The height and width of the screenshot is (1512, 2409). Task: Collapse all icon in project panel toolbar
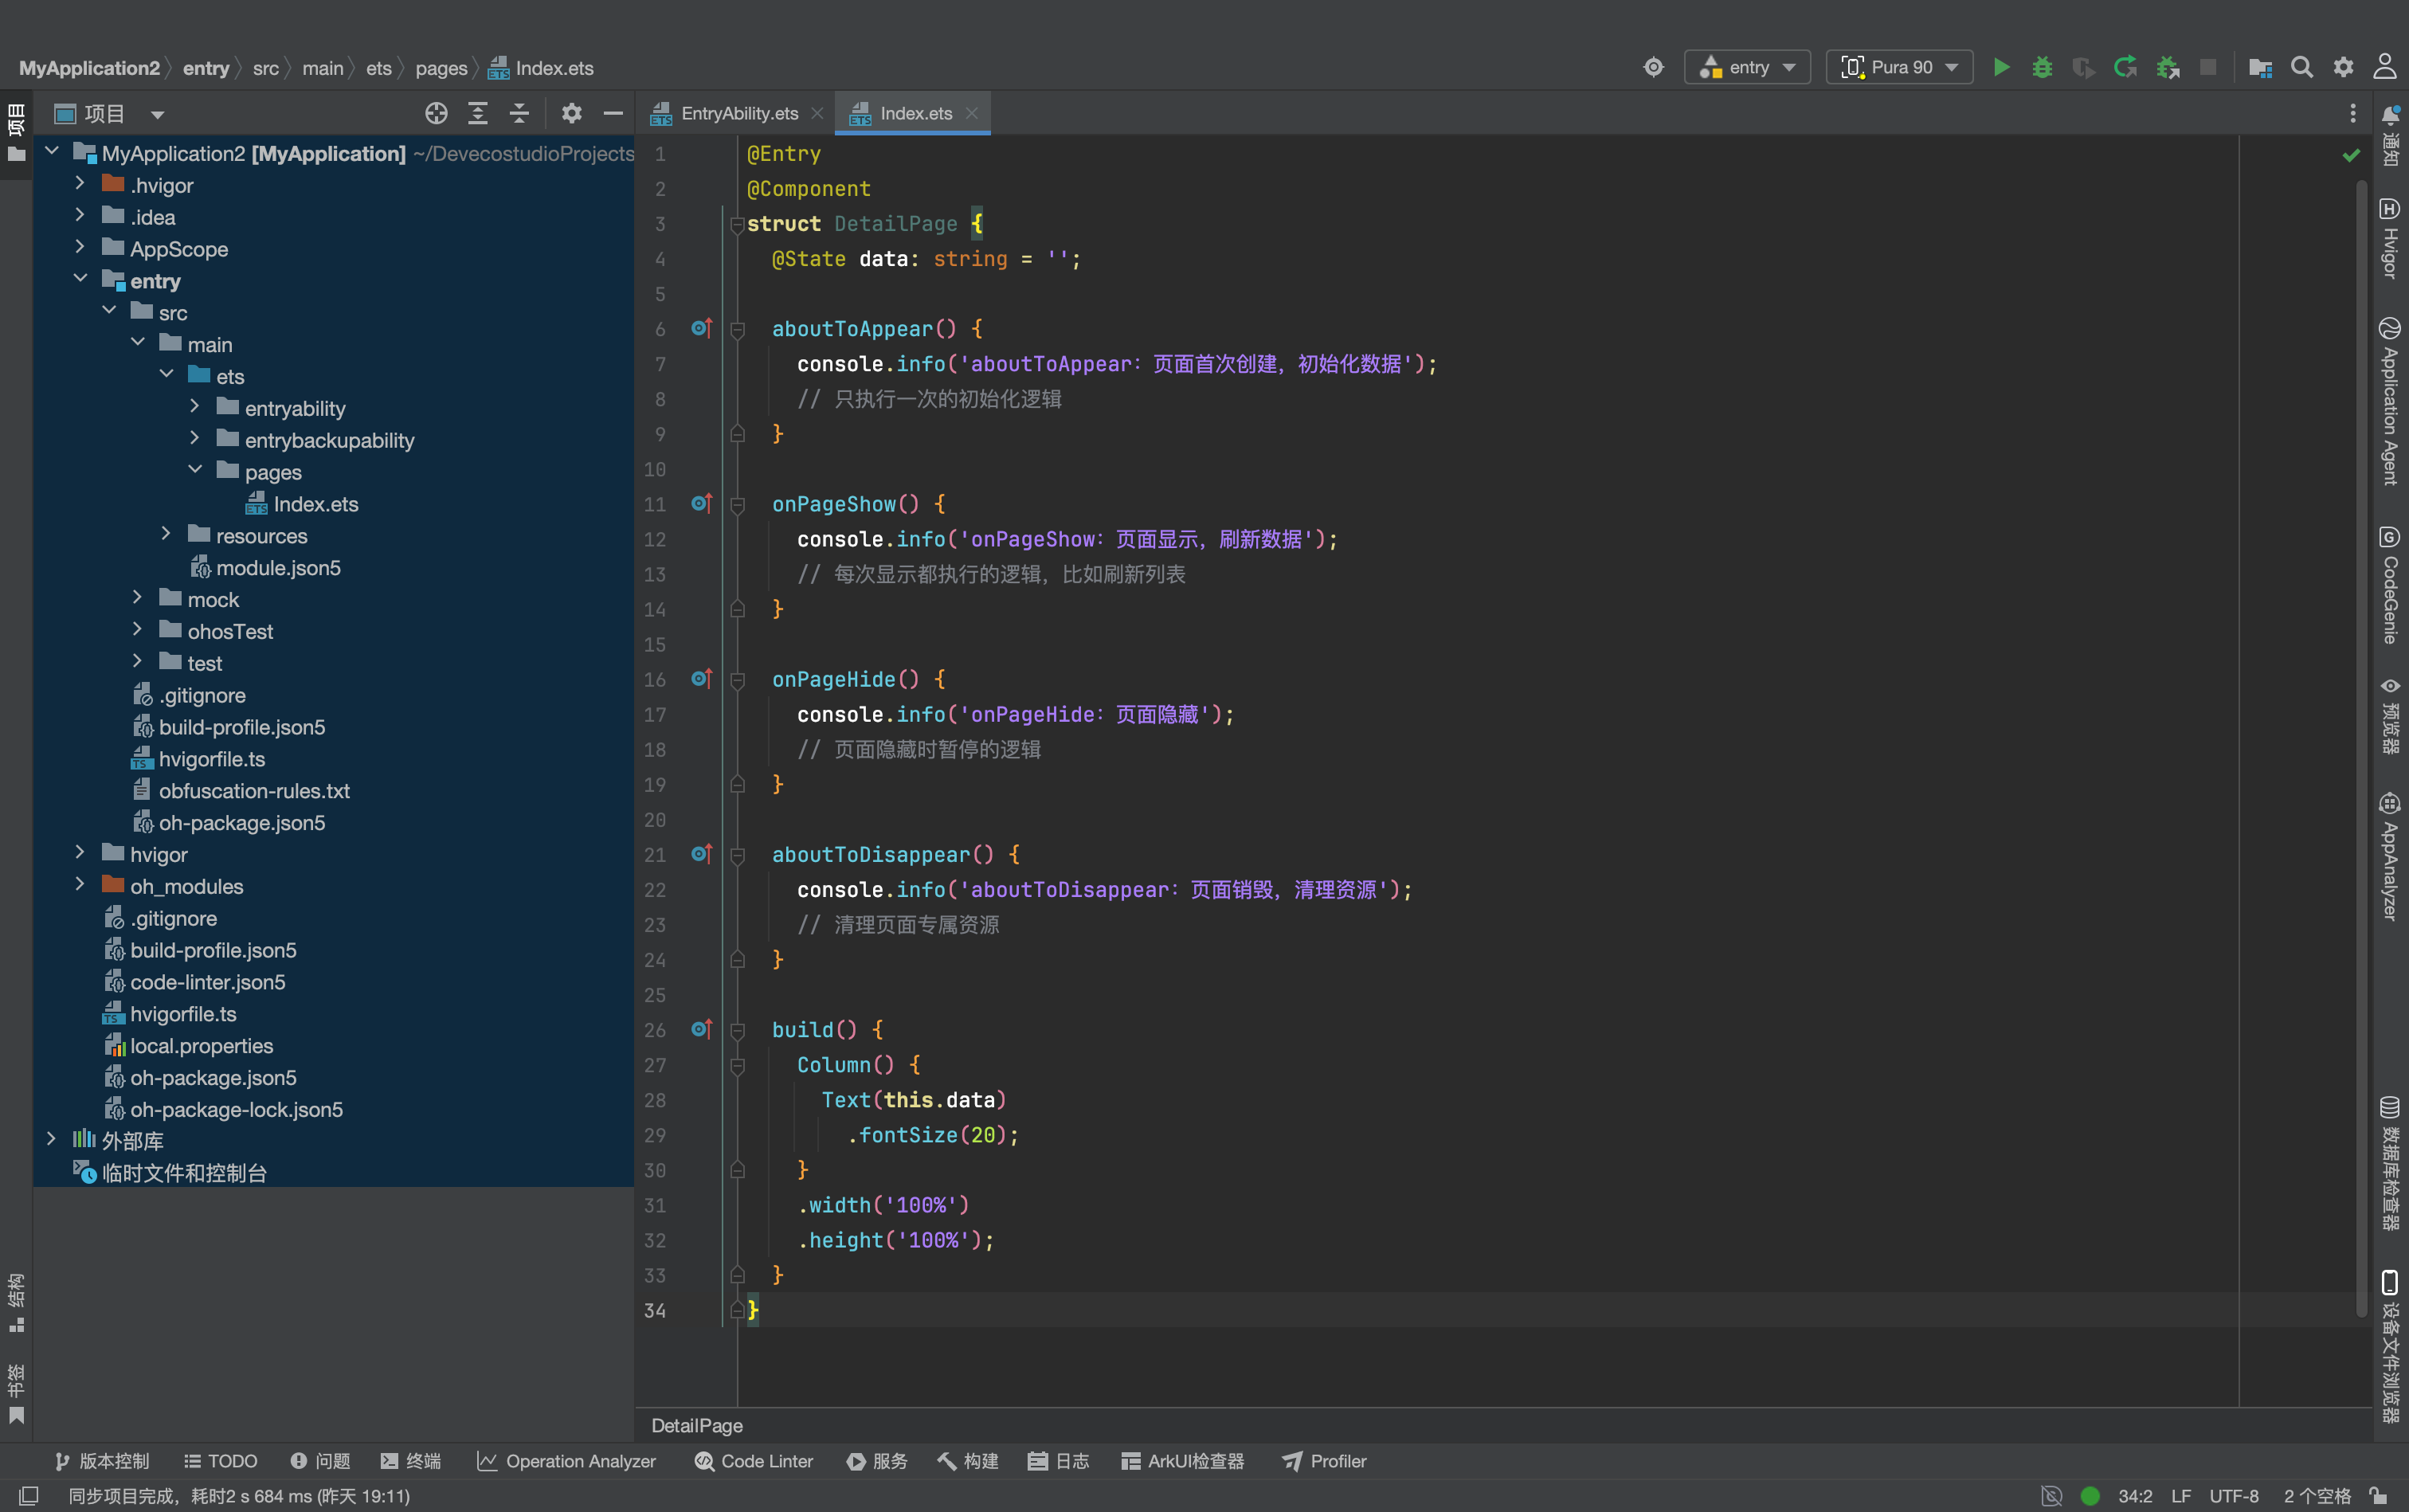(519, 113)
